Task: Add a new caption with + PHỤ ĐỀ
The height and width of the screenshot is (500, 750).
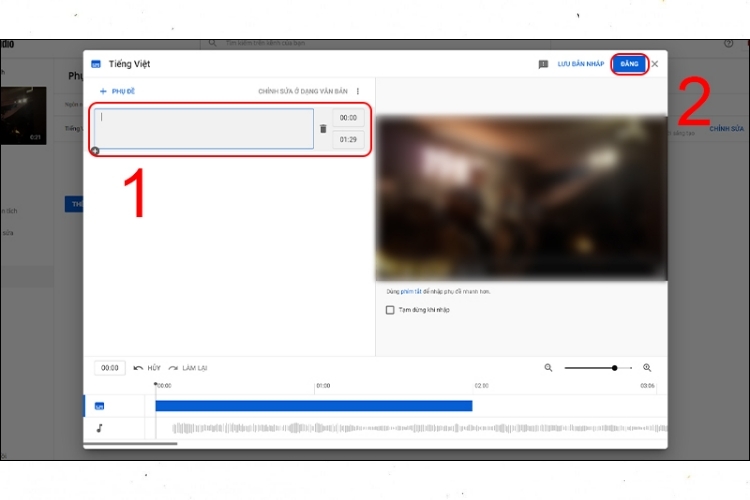Action: 117,91
